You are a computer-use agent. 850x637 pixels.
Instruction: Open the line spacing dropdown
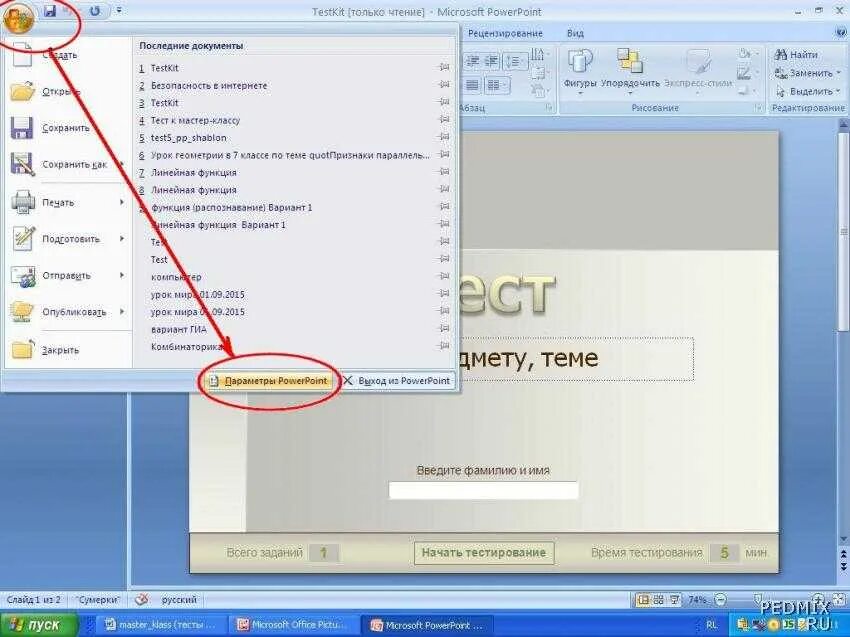[514, 61]
